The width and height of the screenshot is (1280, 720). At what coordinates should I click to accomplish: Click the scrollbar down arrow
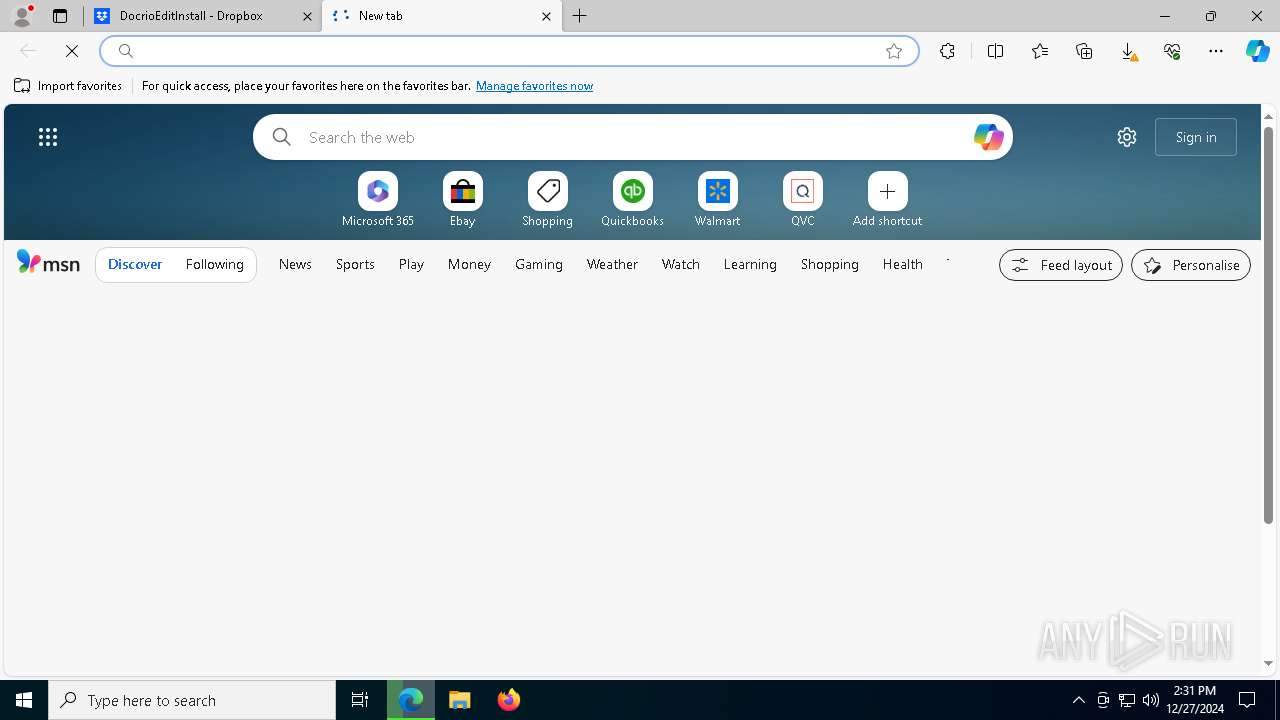[1268, 663]
